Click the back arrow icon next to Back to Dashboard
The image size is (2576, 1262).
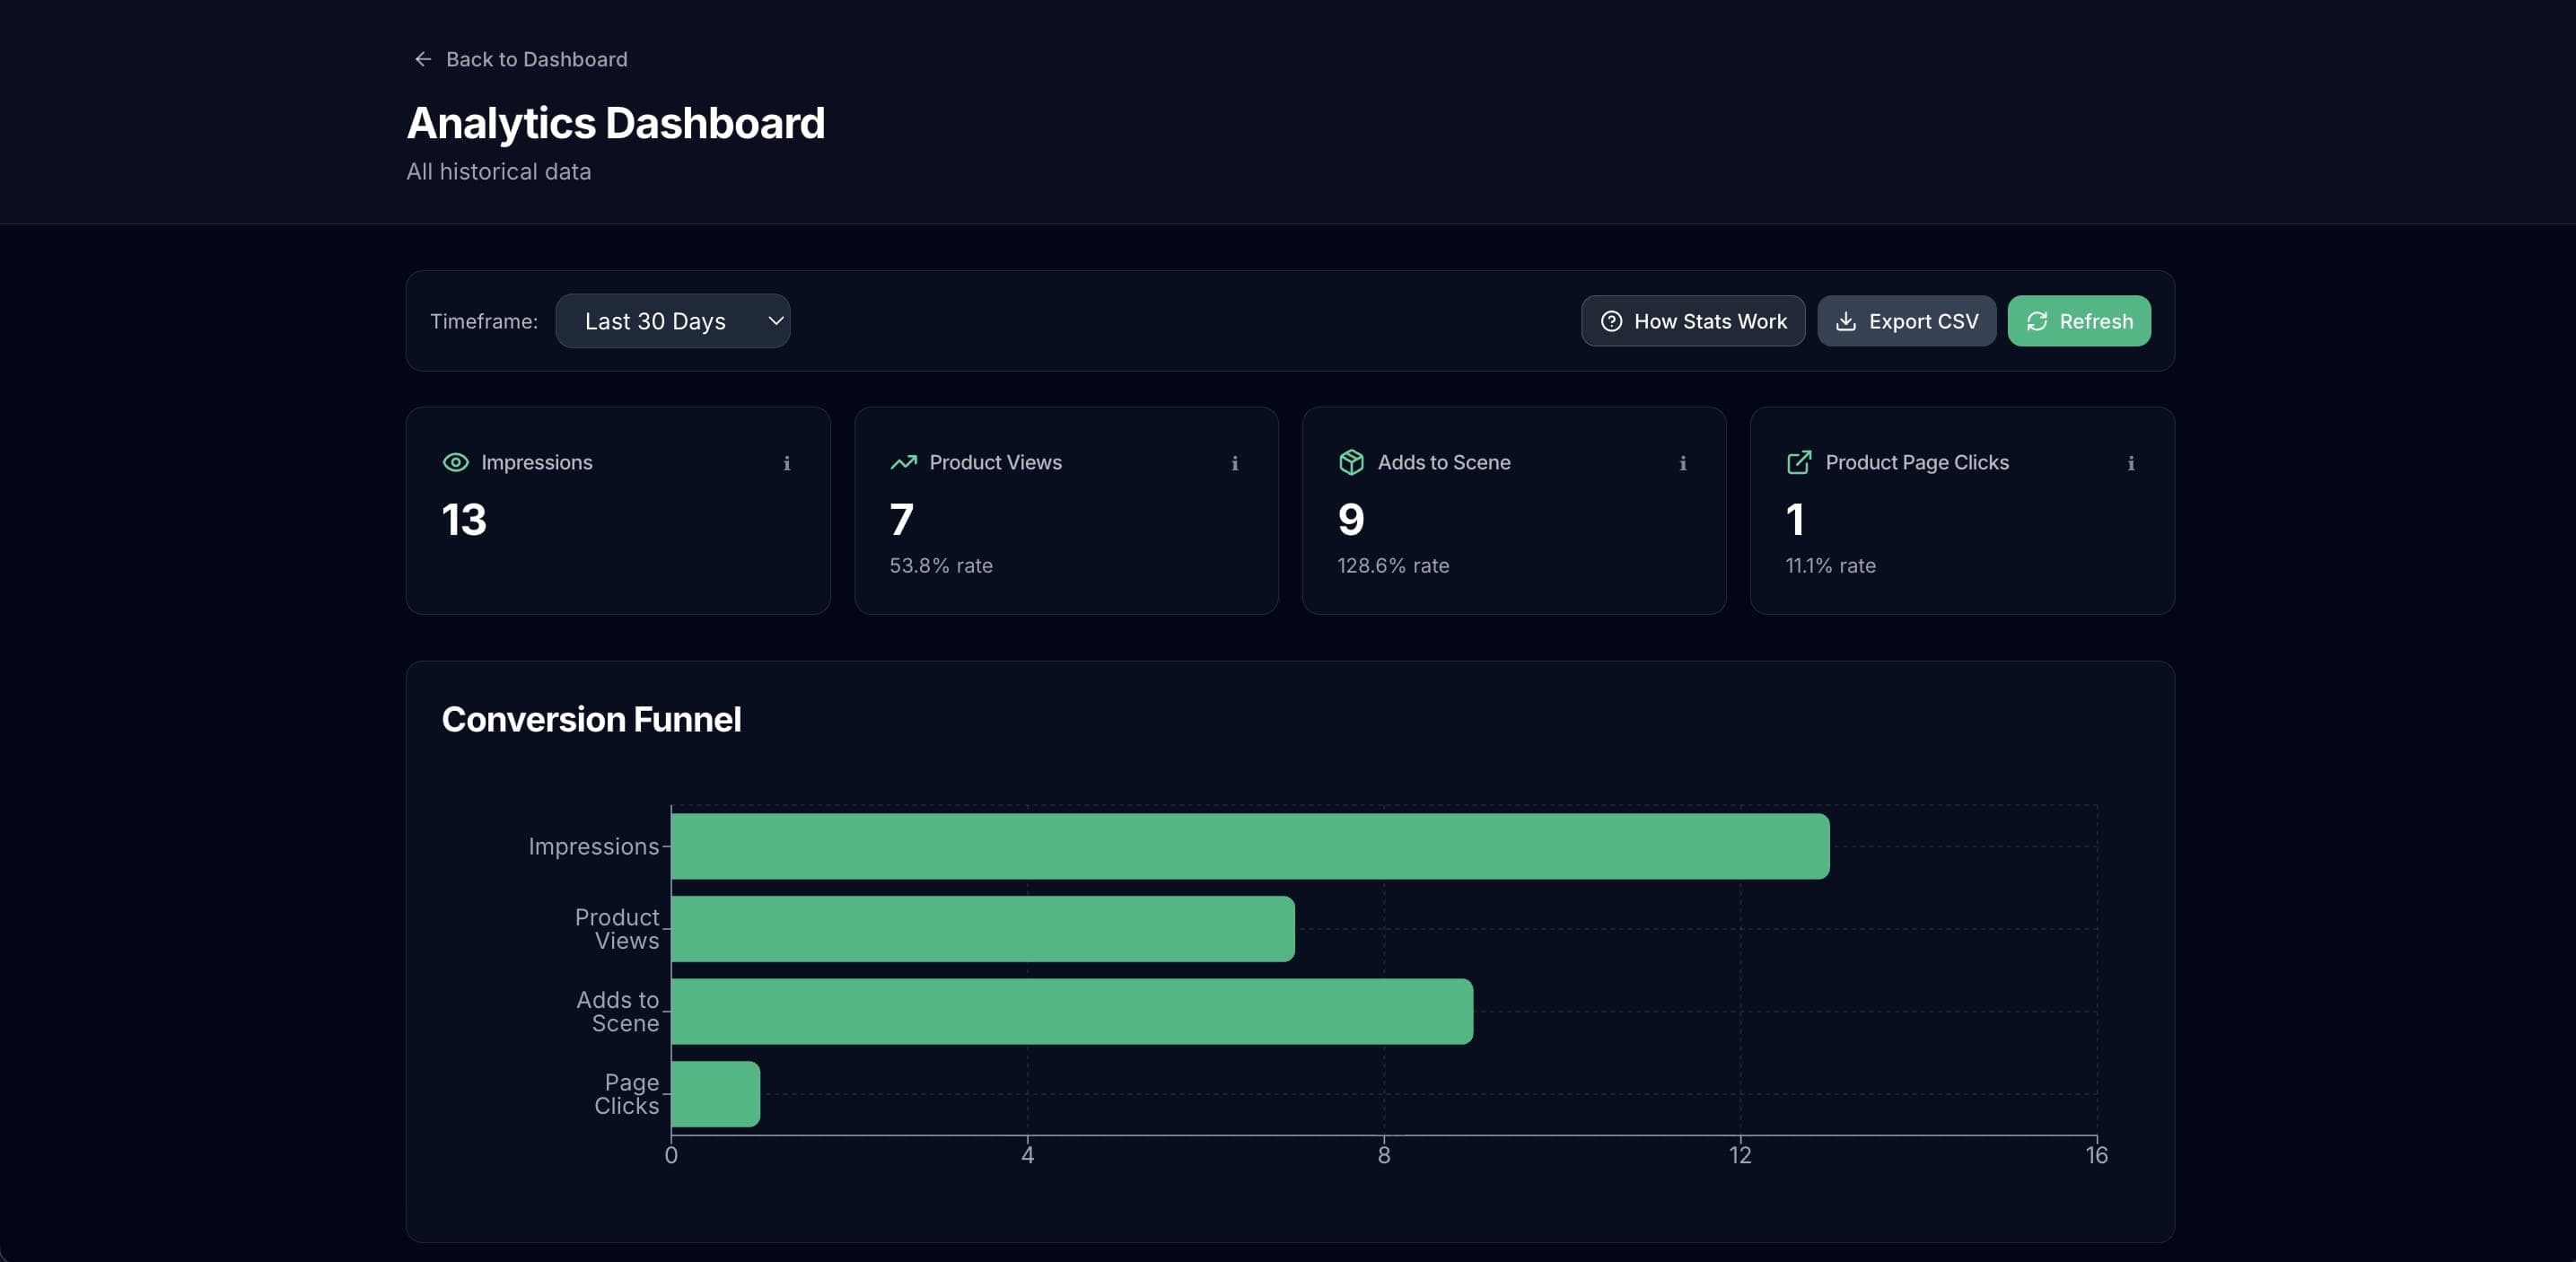(x=422, y=59)
